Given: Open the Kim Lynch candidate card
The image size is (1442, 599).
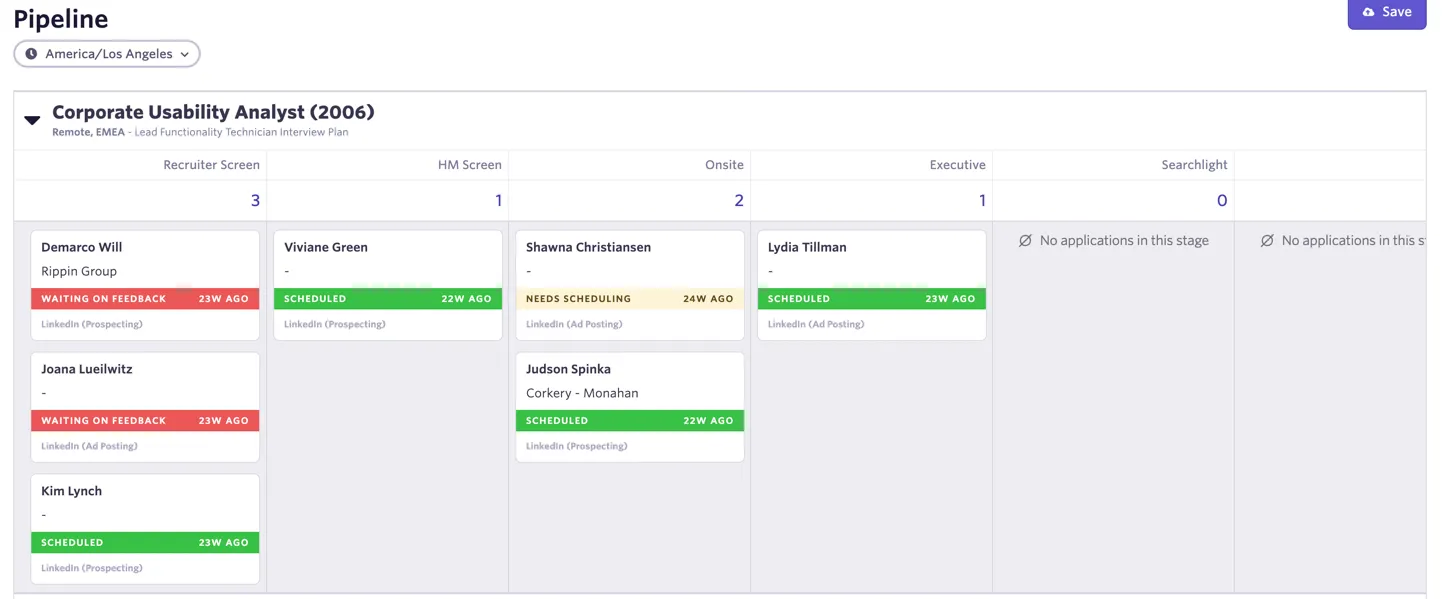Looking at the screenshot, I should tap(145, 529).
